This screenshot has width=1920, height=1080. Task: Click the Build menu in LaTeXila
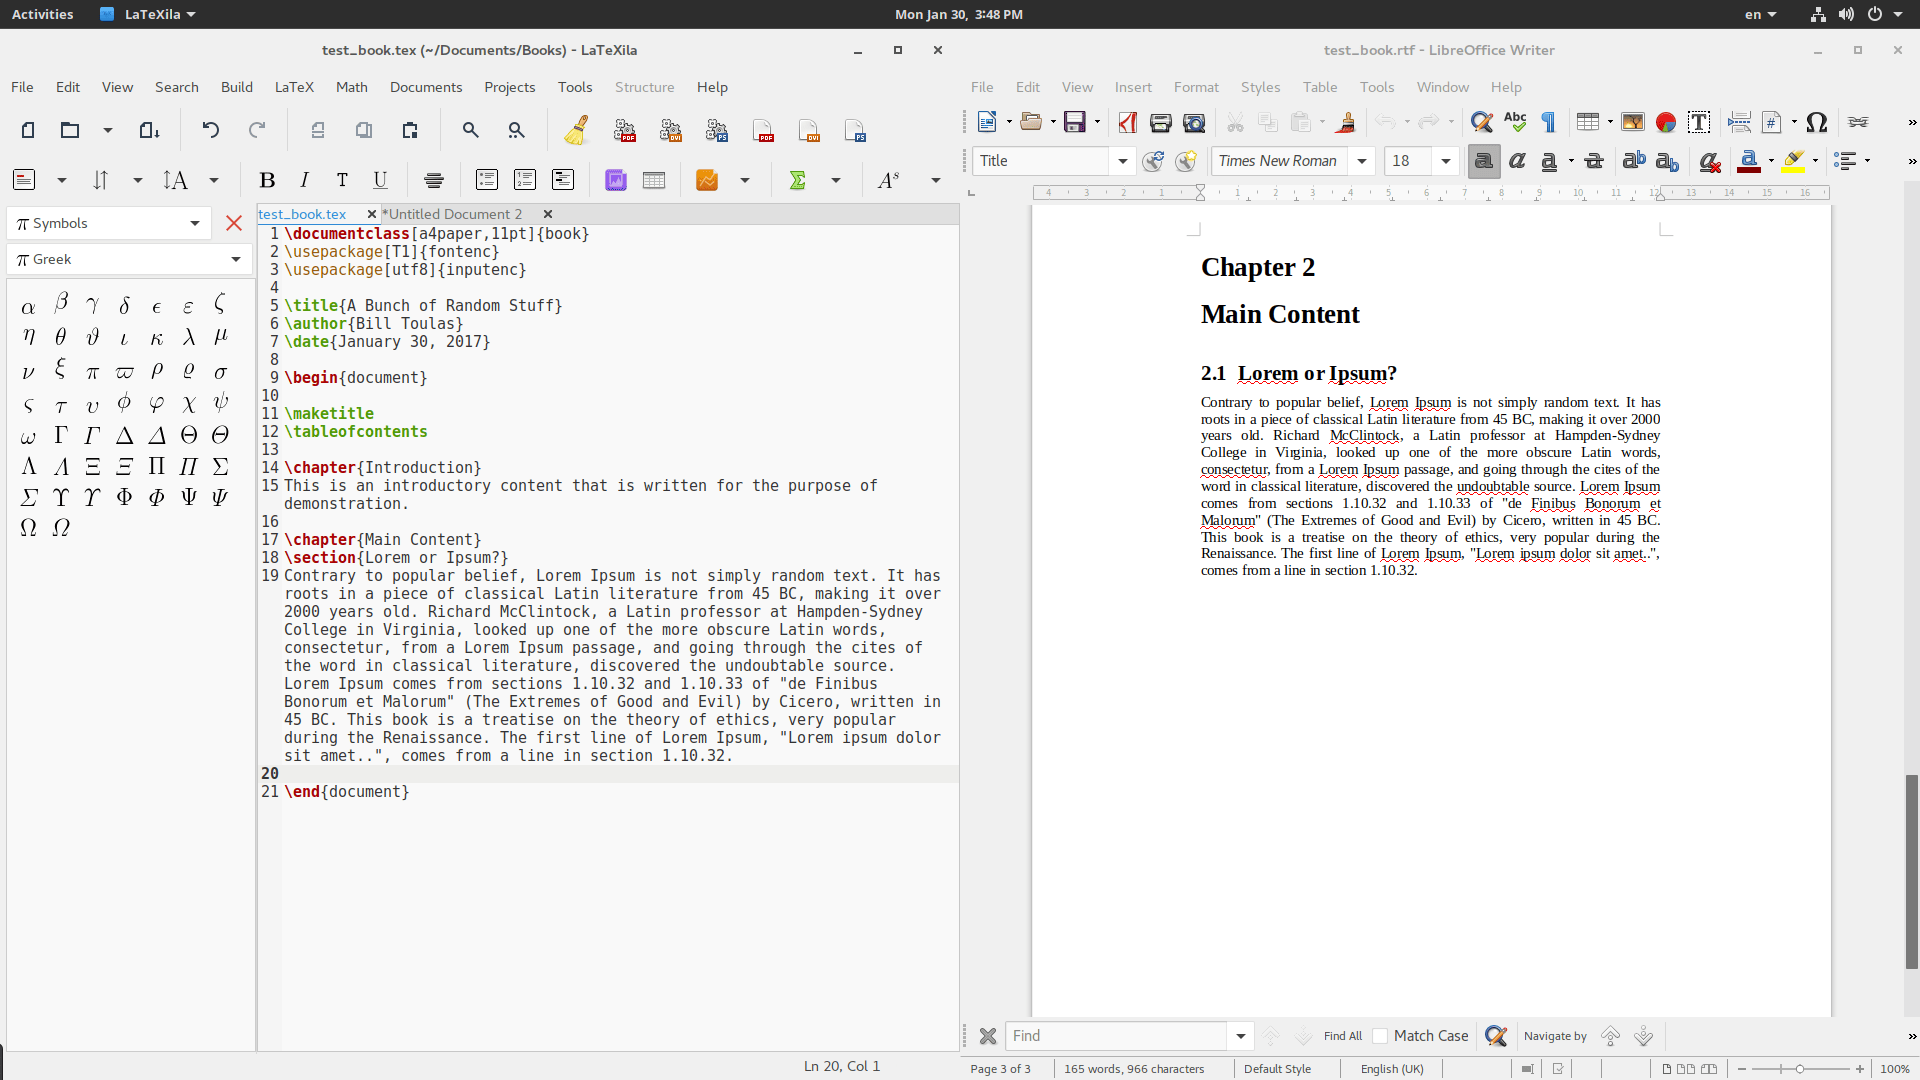[235, 87]
